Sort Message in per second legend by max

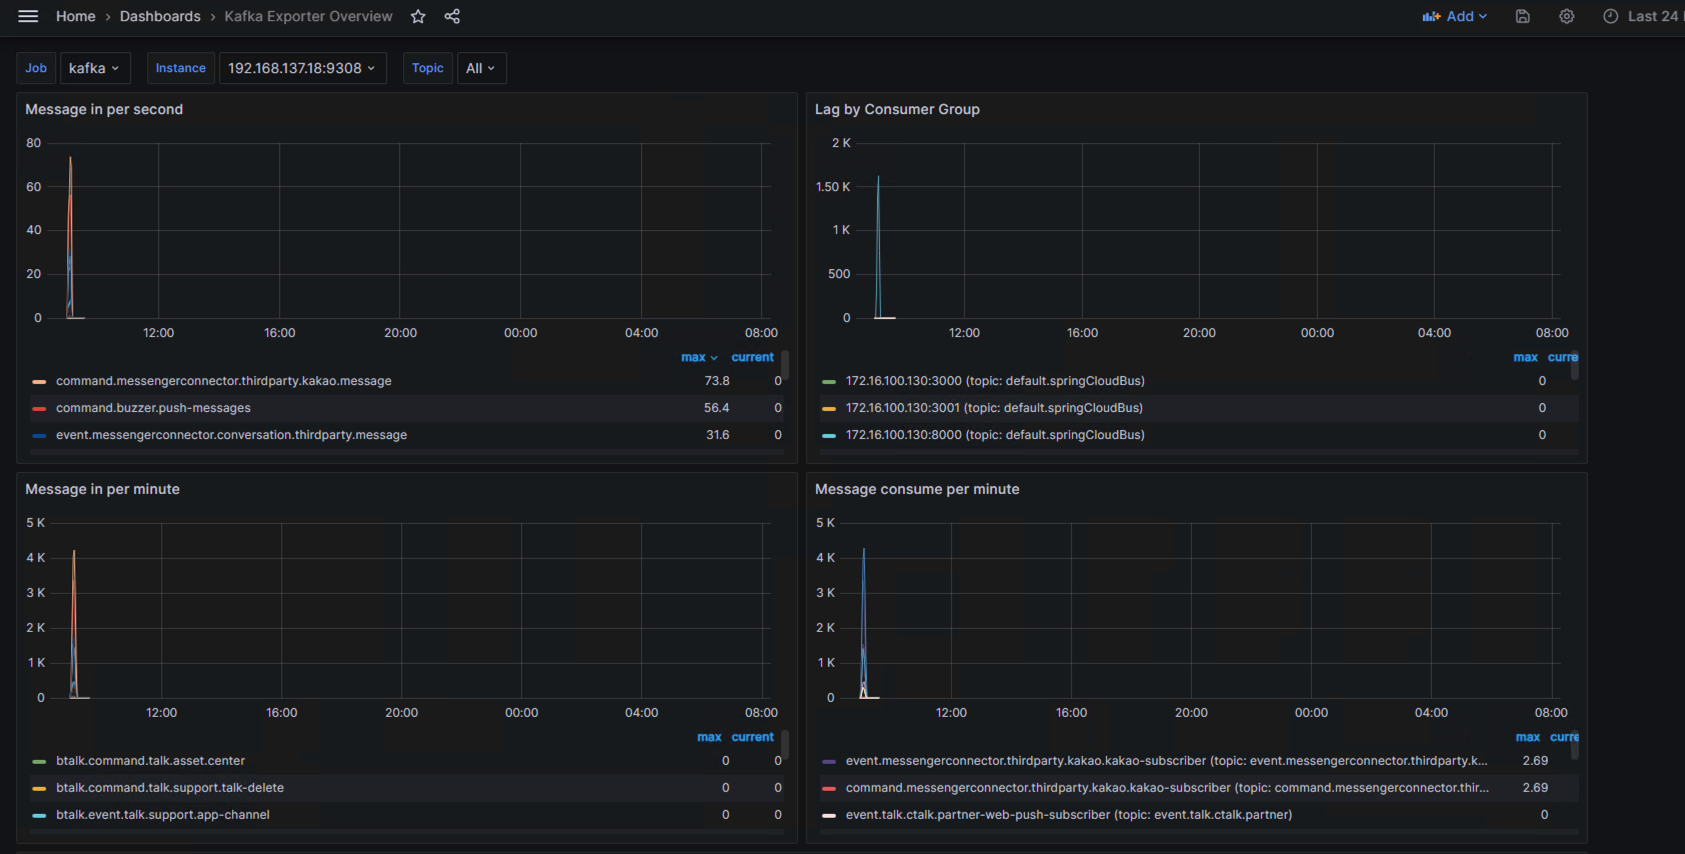[x=694, y=357]
